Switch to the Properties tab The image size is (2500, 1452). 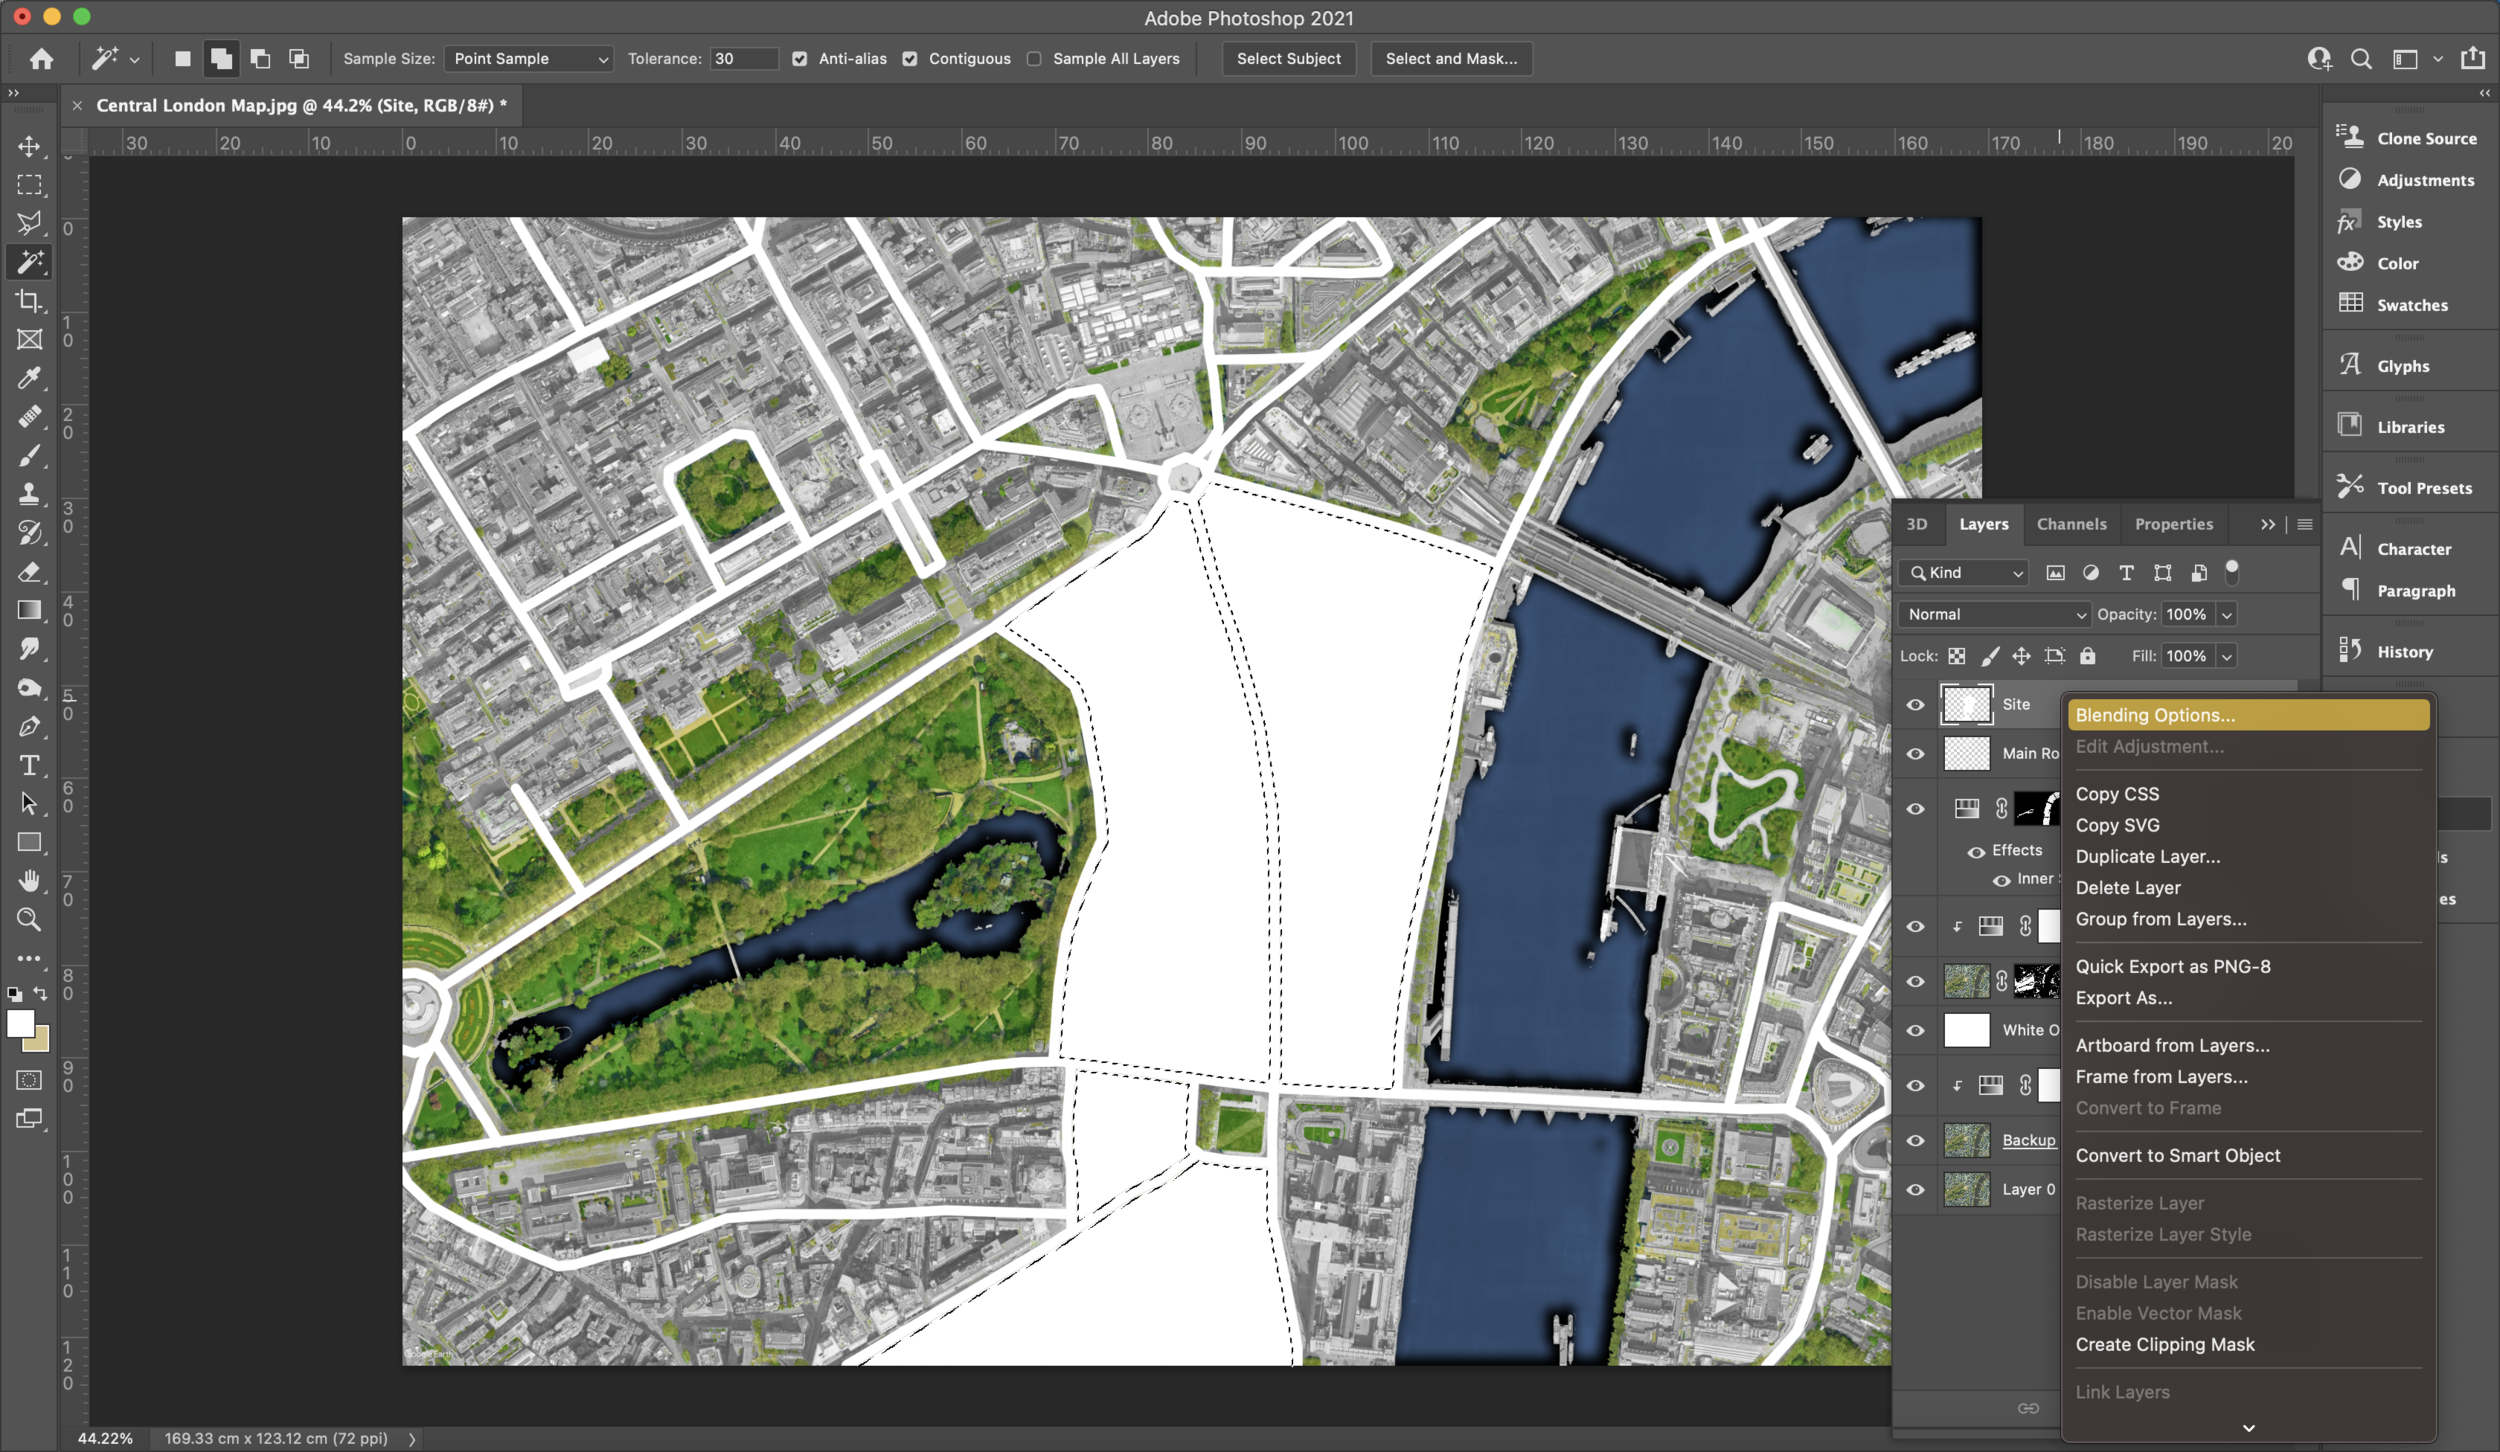tap(2174, 524)
